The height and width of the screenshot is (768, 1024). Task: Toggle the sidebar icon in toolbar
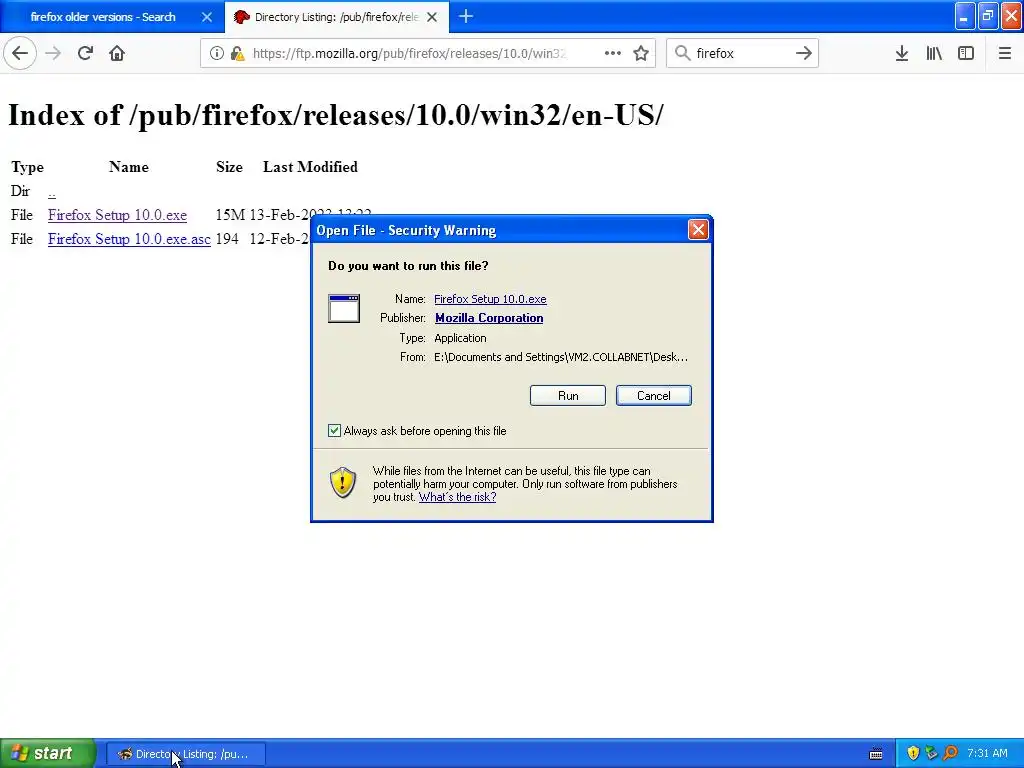[x=966, y=53]
